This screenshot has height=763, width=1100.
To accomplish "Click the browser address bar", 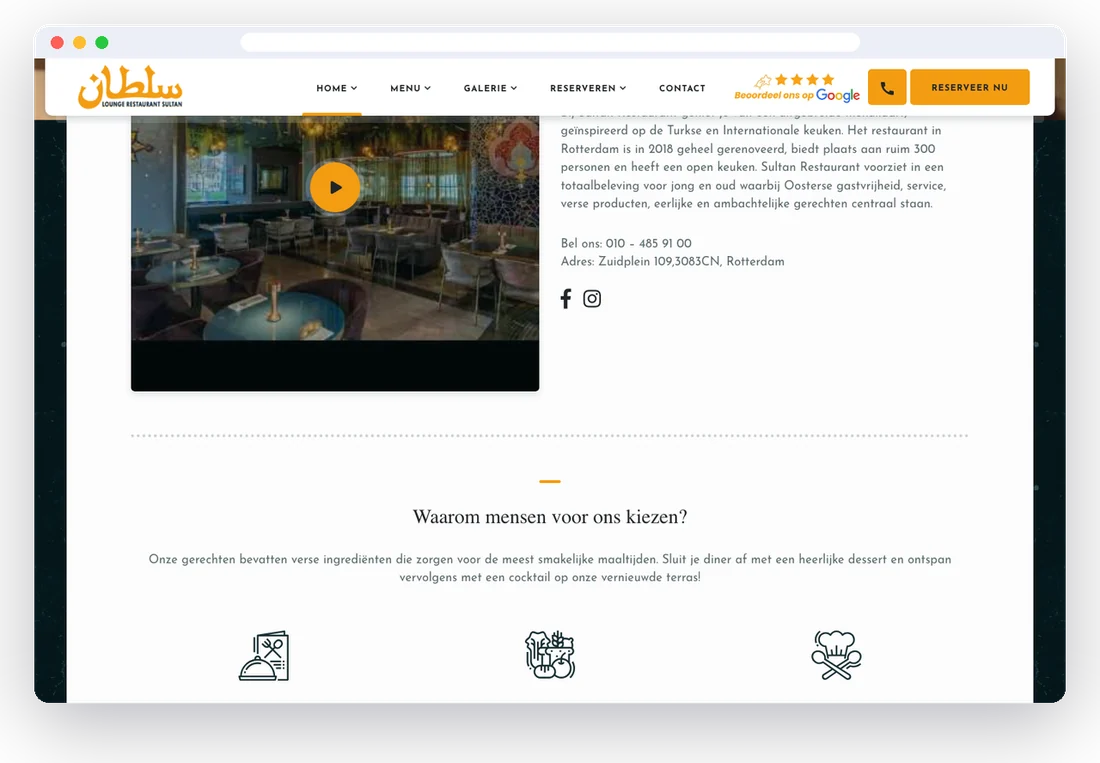I will 550,42.
